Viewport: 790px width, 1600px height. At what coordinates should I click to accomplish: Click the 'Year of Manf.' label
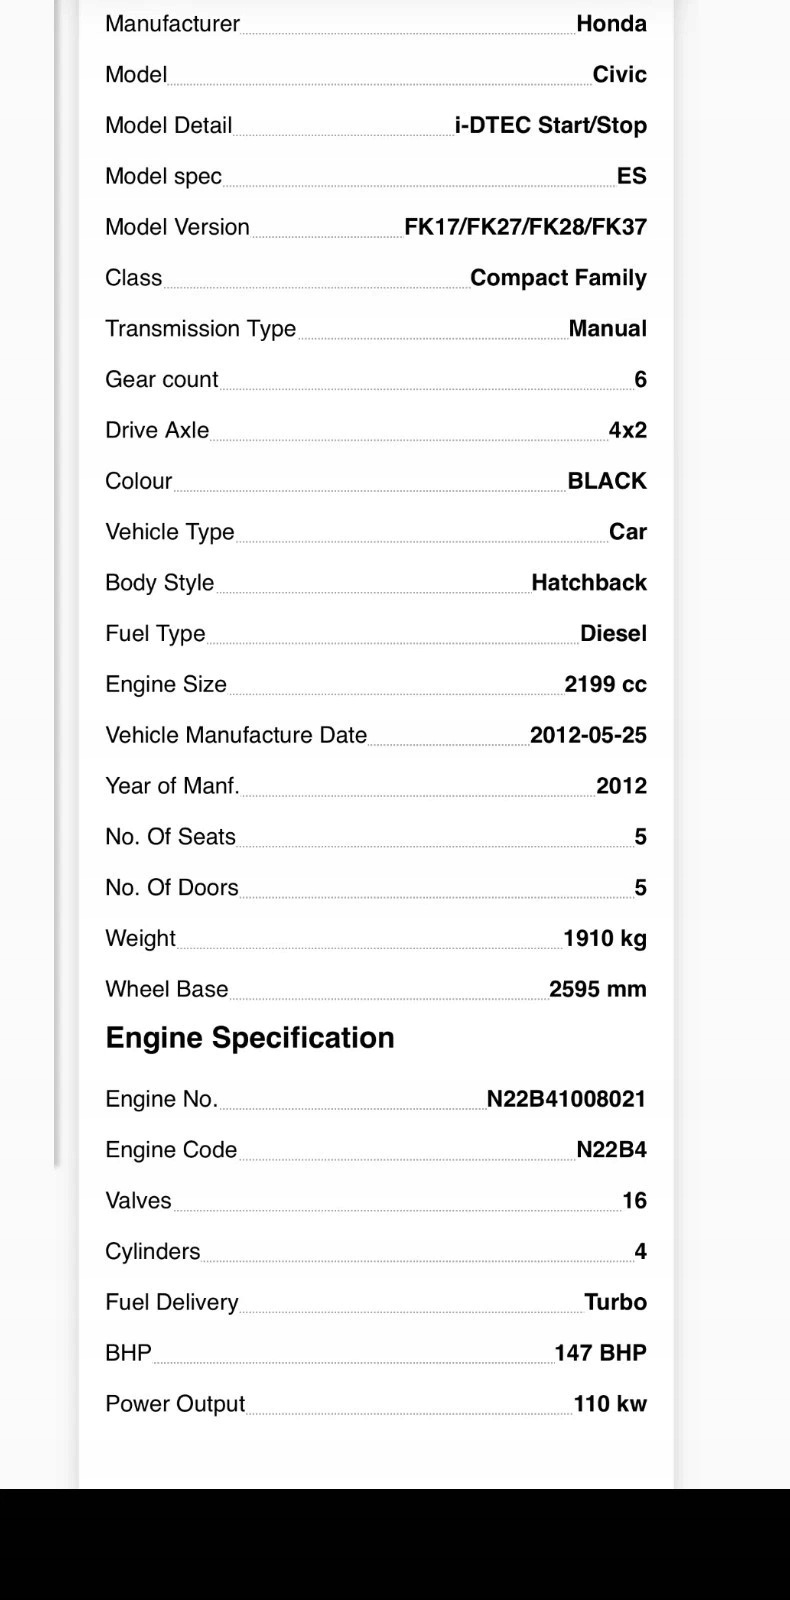pyautogui.click(x=172, y=786)
